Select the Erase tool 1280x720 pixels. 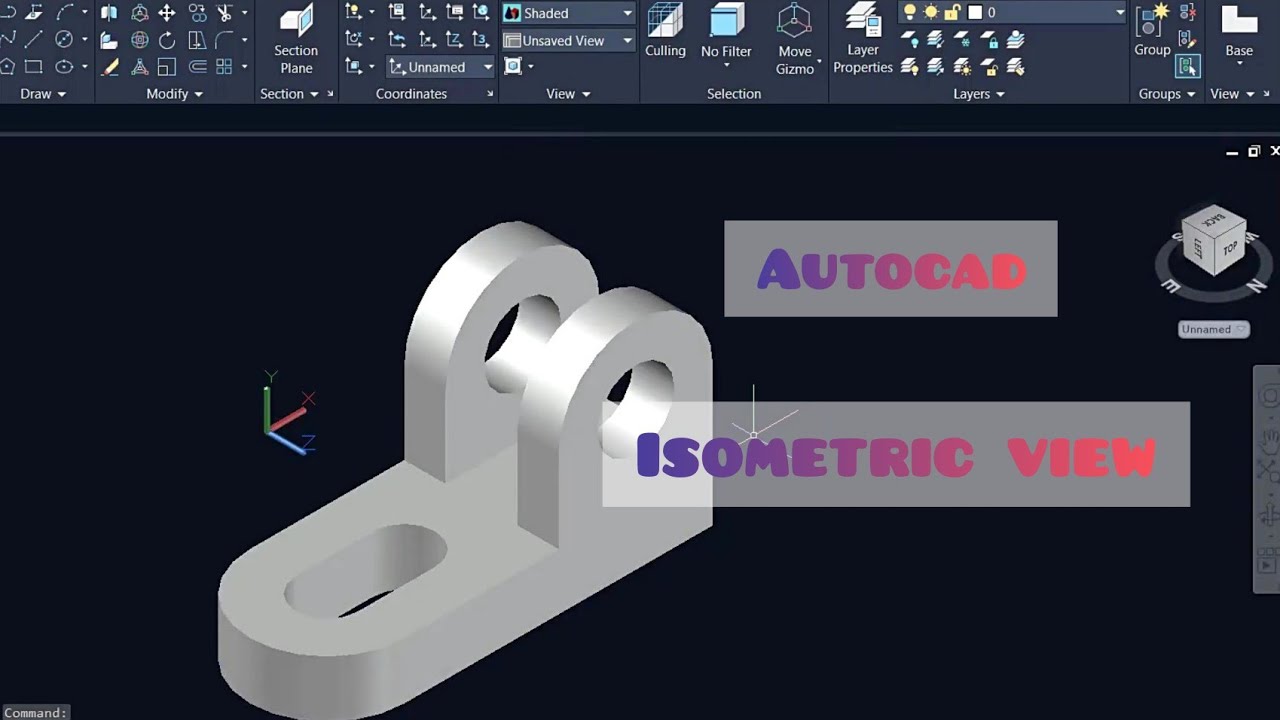click(x=111, y=67)
